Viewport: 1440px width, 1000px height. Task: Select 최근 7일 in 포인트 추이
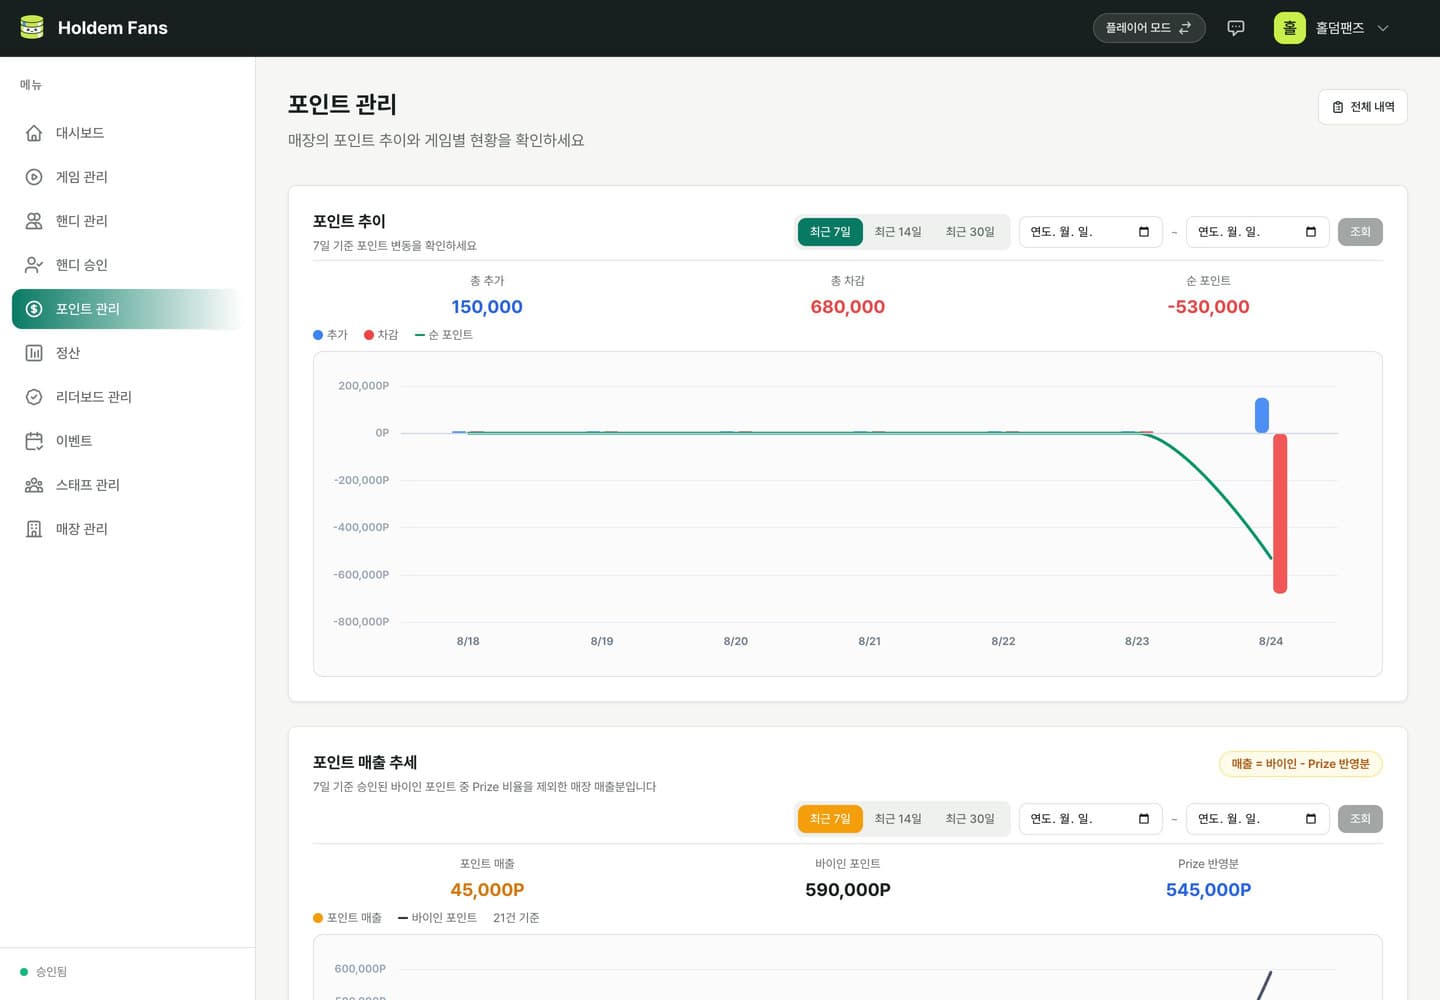(x=830, y=232)
